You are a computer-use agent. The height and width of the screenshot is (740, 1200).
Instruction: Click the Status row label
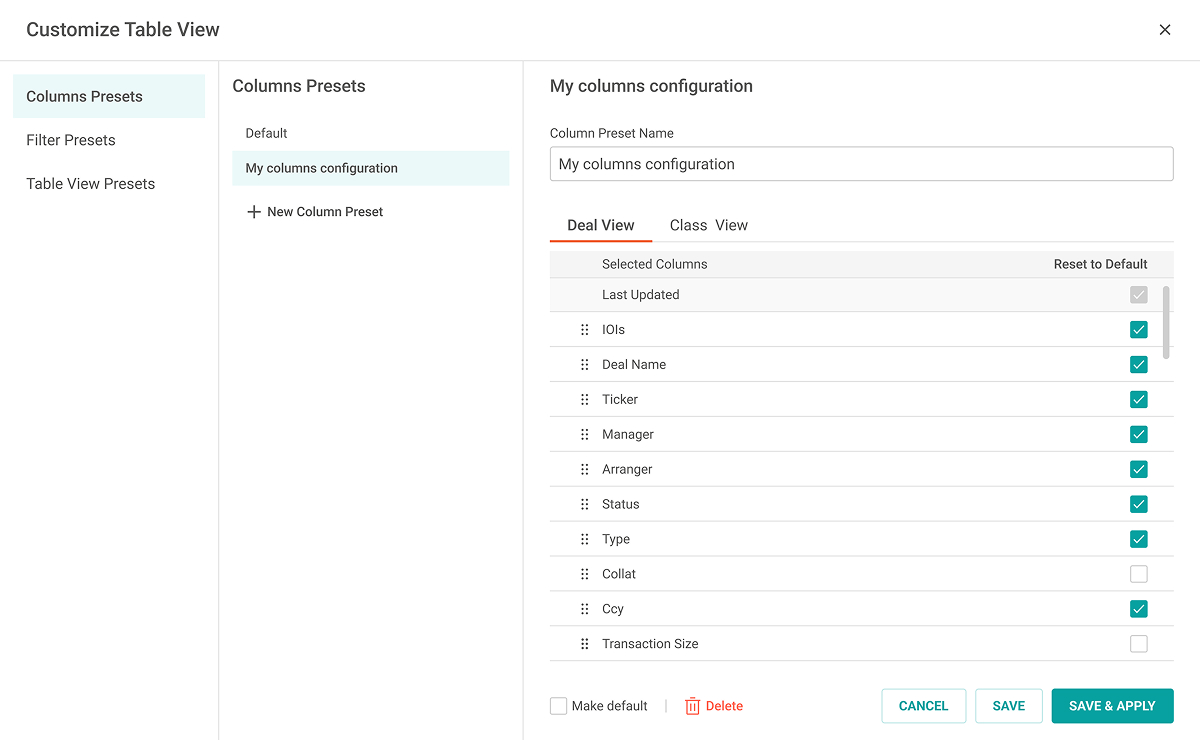point(621,505)
